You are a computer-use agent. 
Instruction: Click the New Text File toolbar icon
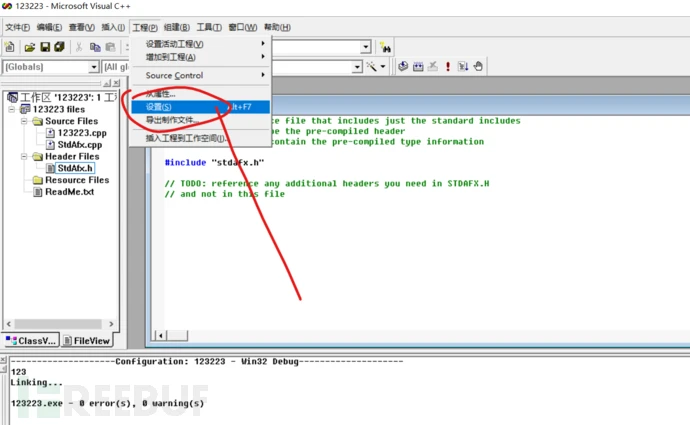pyautogui.click(x=9, y=47)
